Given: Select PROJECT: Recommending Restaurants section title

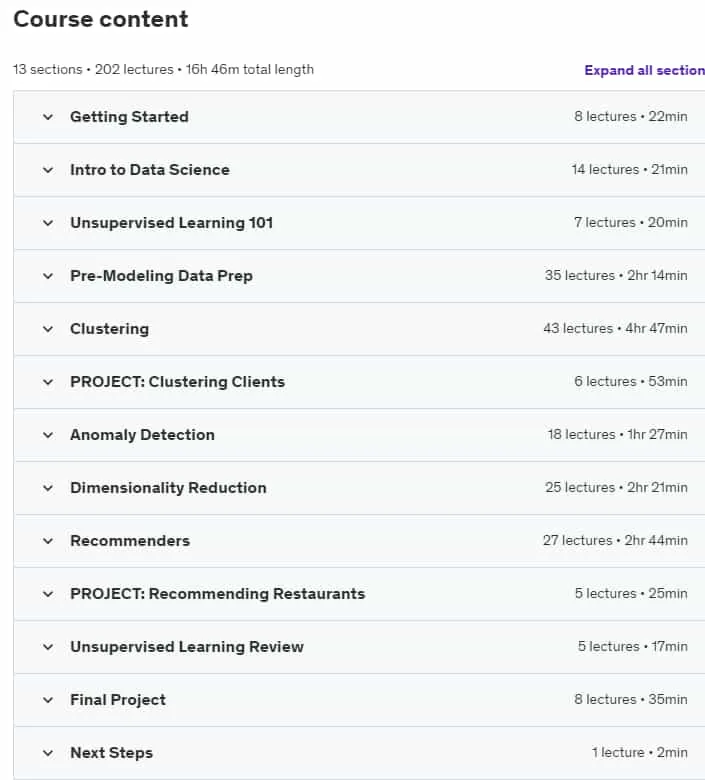Looking at the screenshot, I should [x=217, y=594].
